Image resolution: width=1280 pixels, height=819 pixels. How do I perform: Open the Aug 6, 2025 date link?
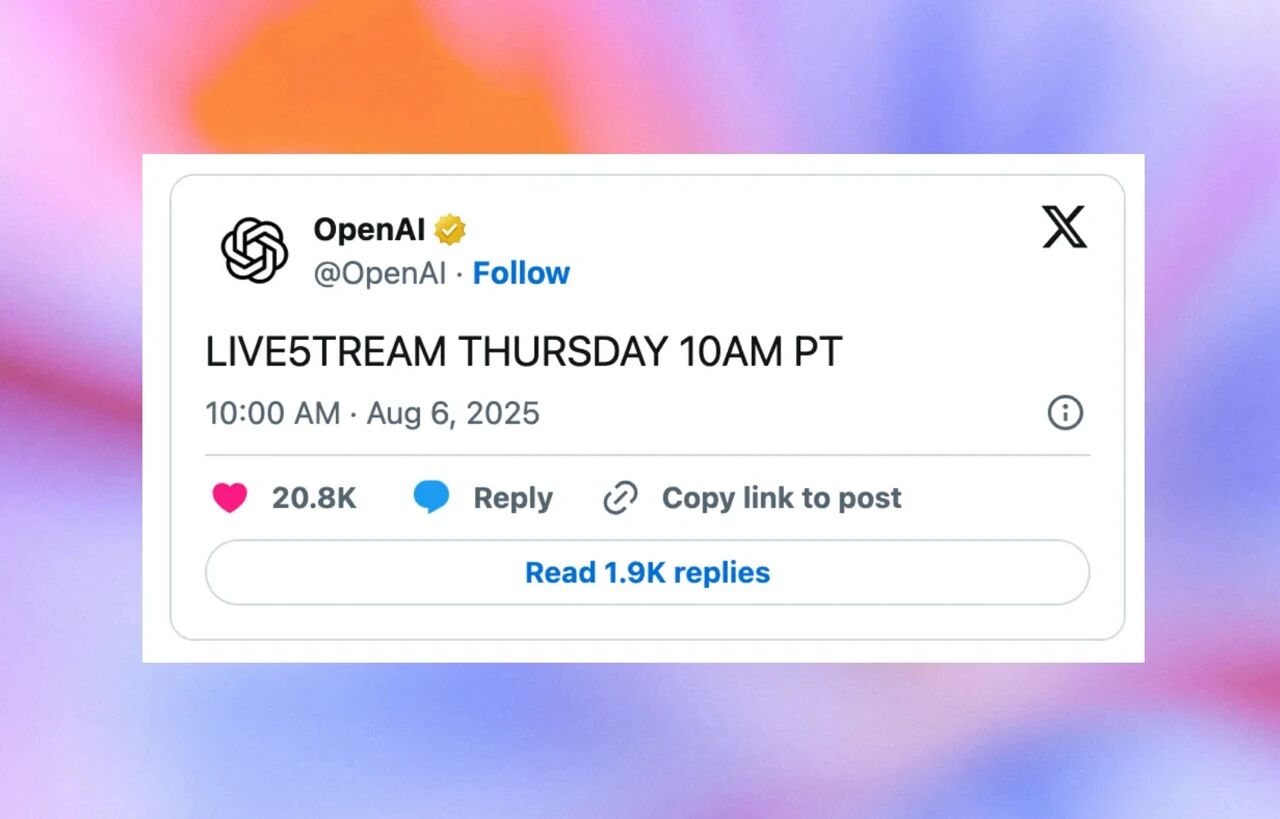click(x=453, y=413)
